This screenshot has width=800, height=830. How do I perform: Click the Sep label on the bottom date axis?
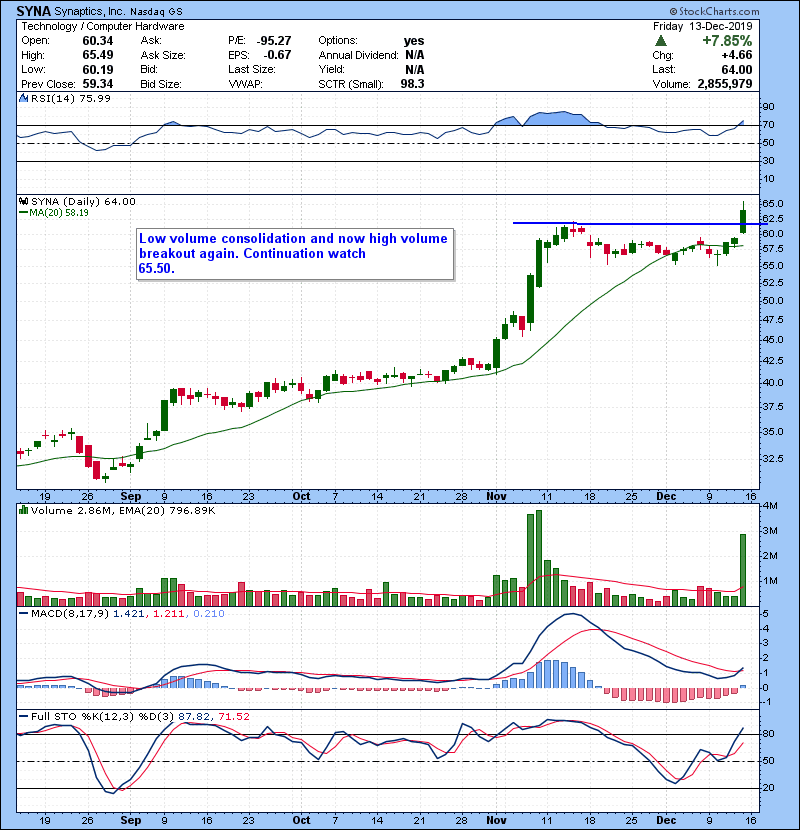click(131, 820)
